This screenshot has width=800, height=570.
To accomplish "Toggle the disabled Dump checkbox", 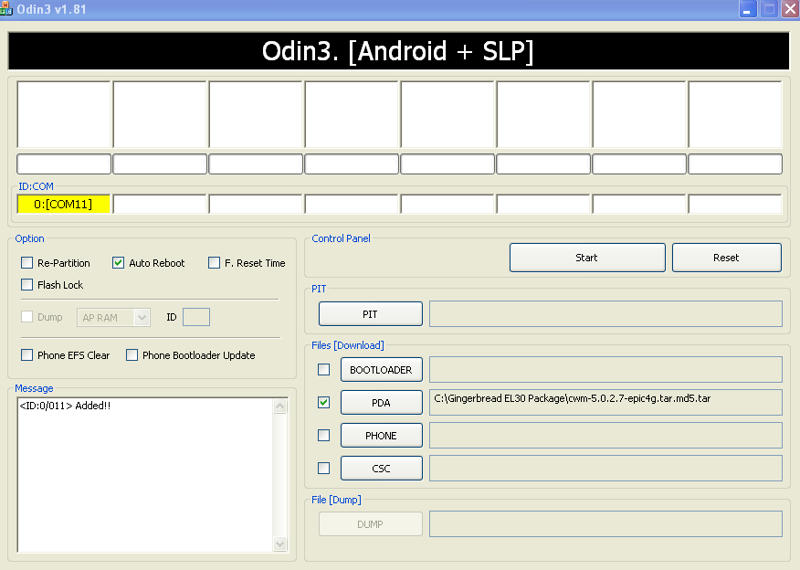I will tap(27, 316).
